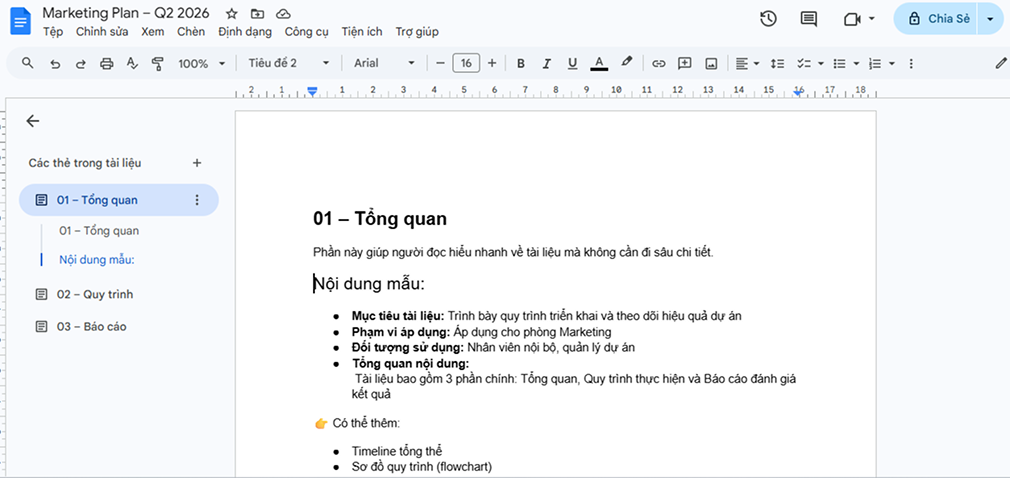Open the highlight color pen
The width and height of the screenshot is (1010, 478).
[627, 62]
